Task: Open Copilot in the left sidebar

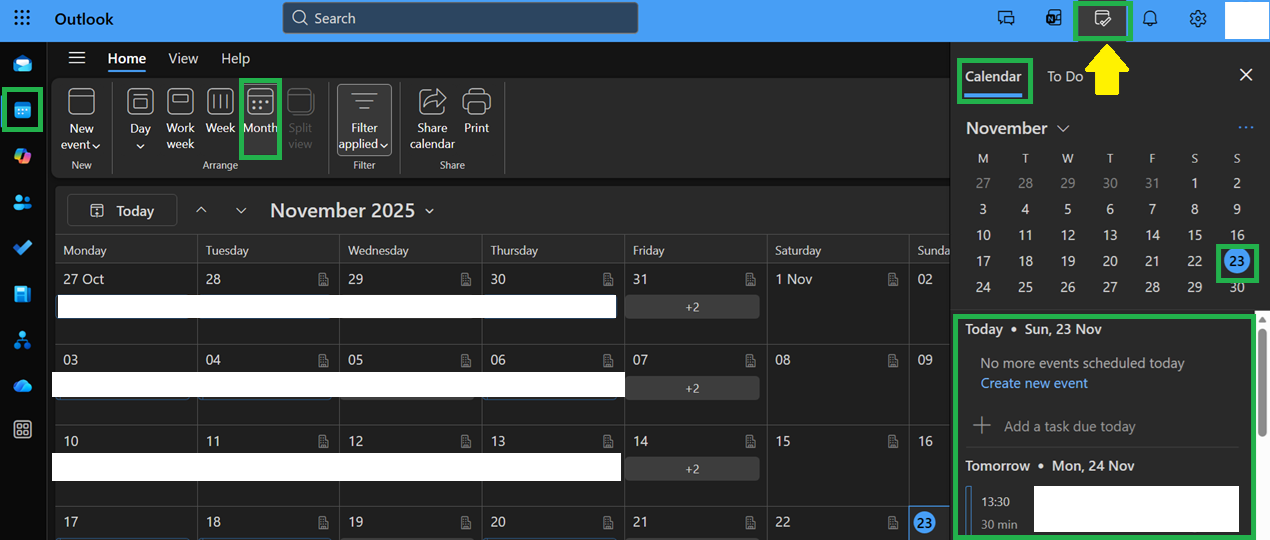Action: (22, 156)
